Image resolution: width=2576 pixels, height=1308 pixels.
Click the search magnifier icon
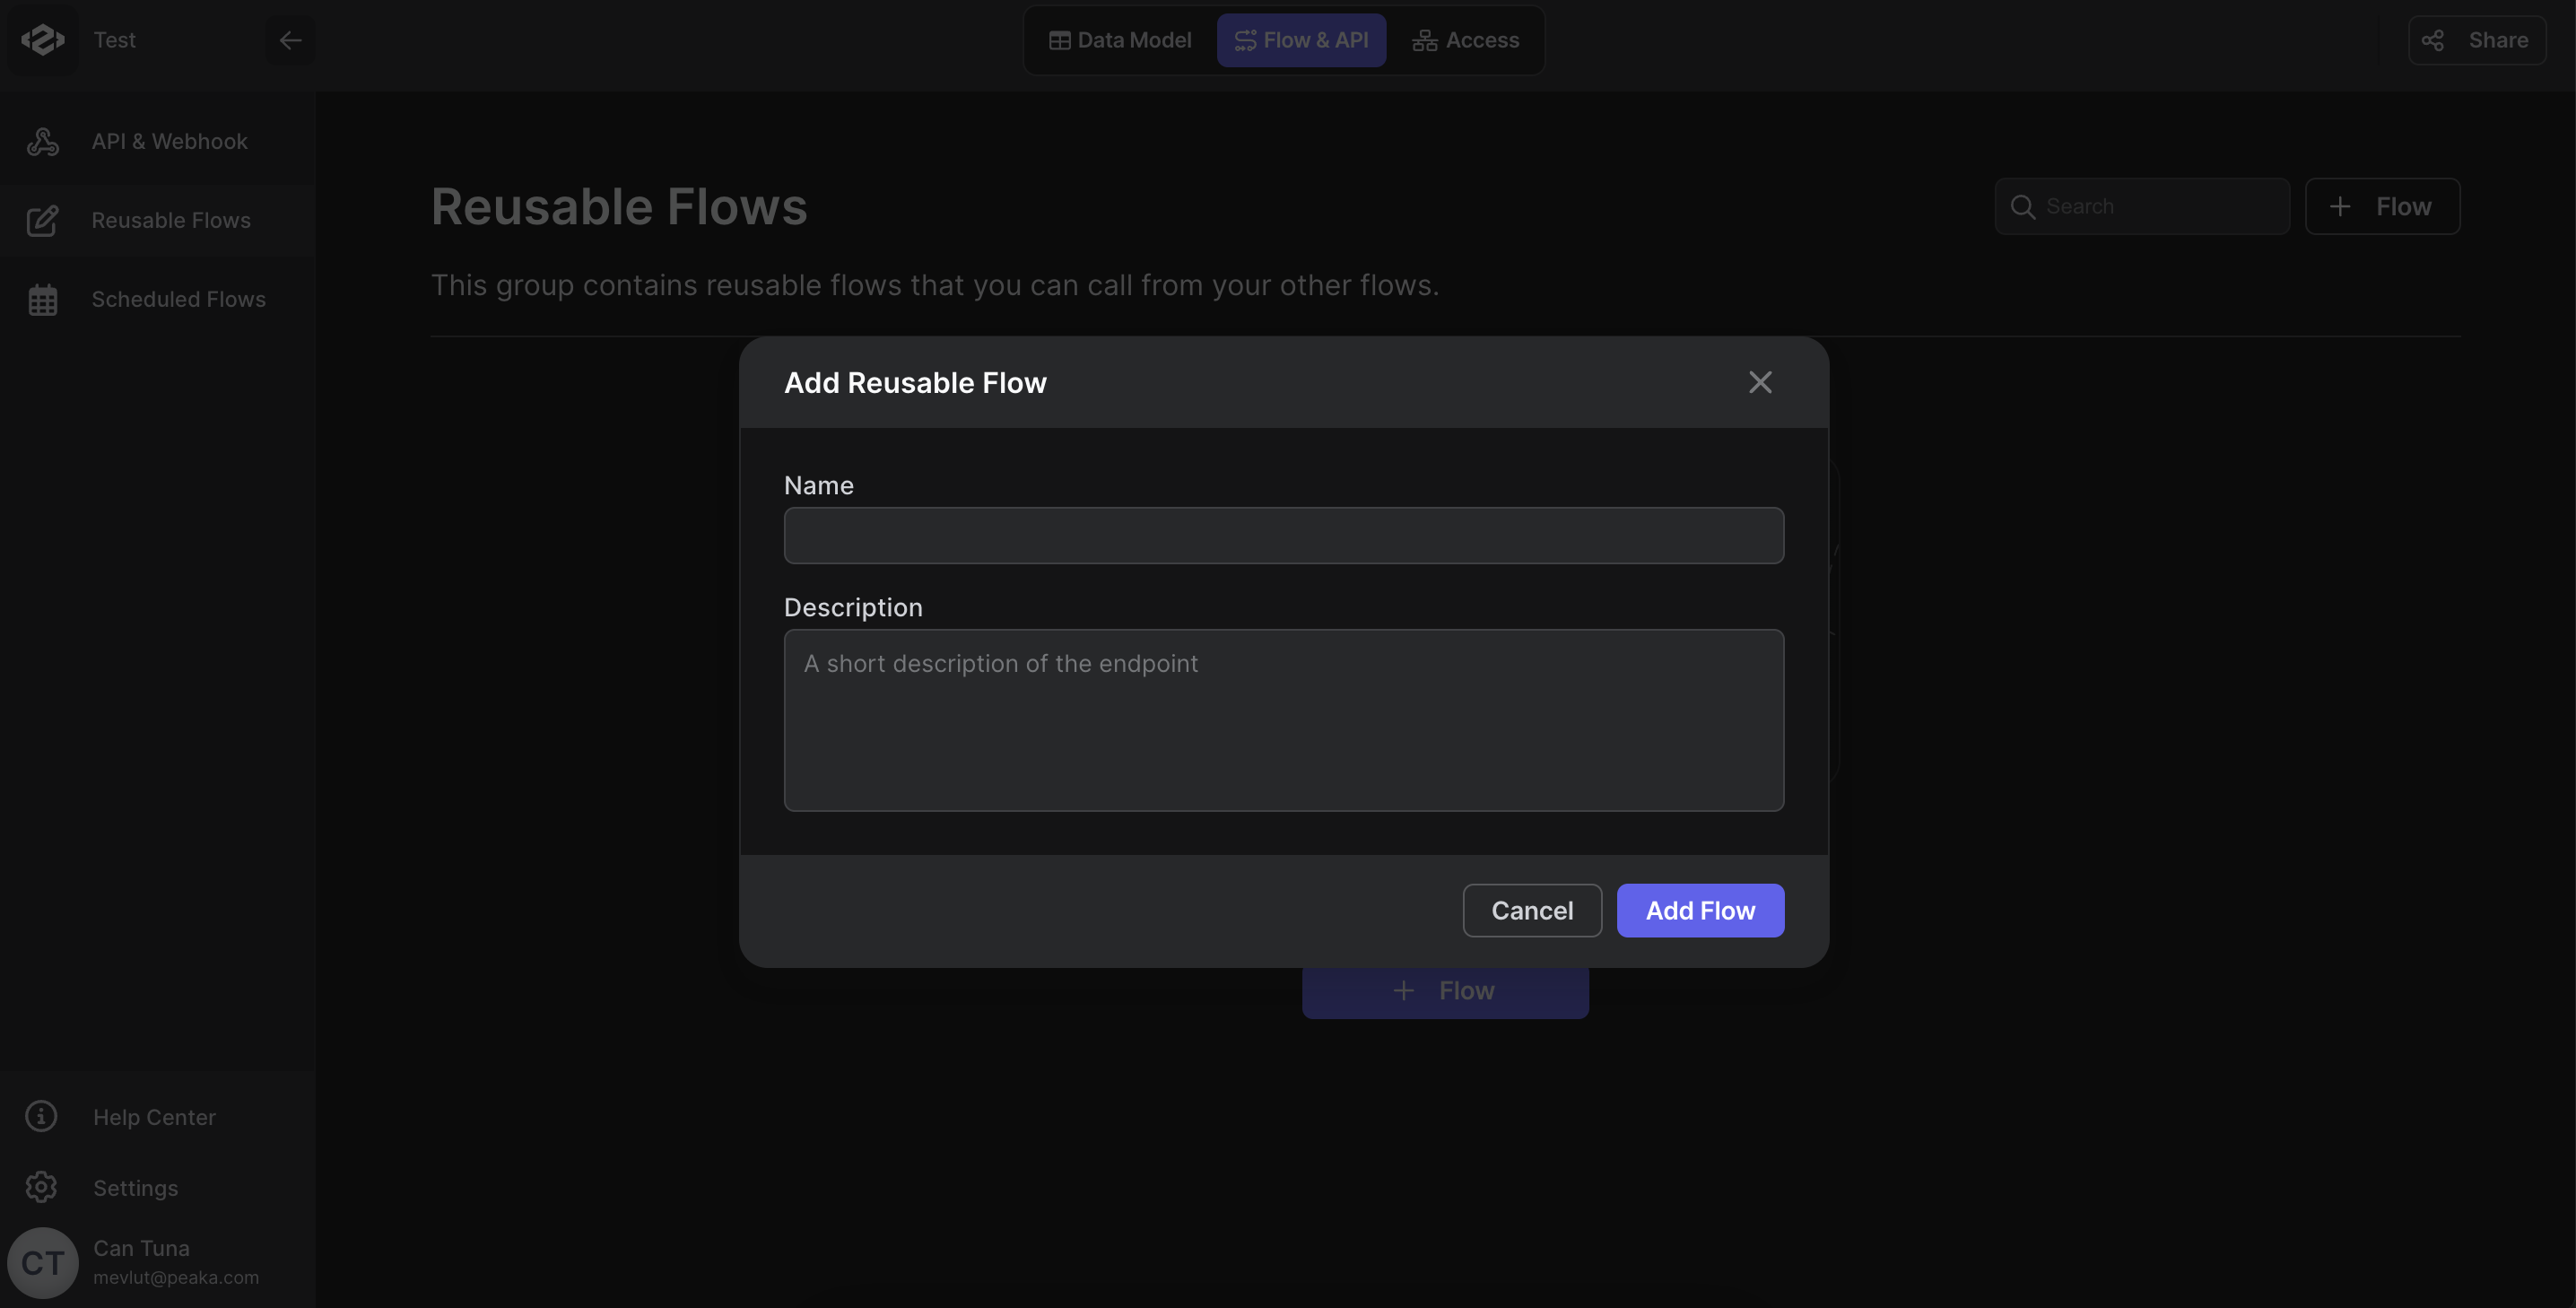coord(2023,206)
